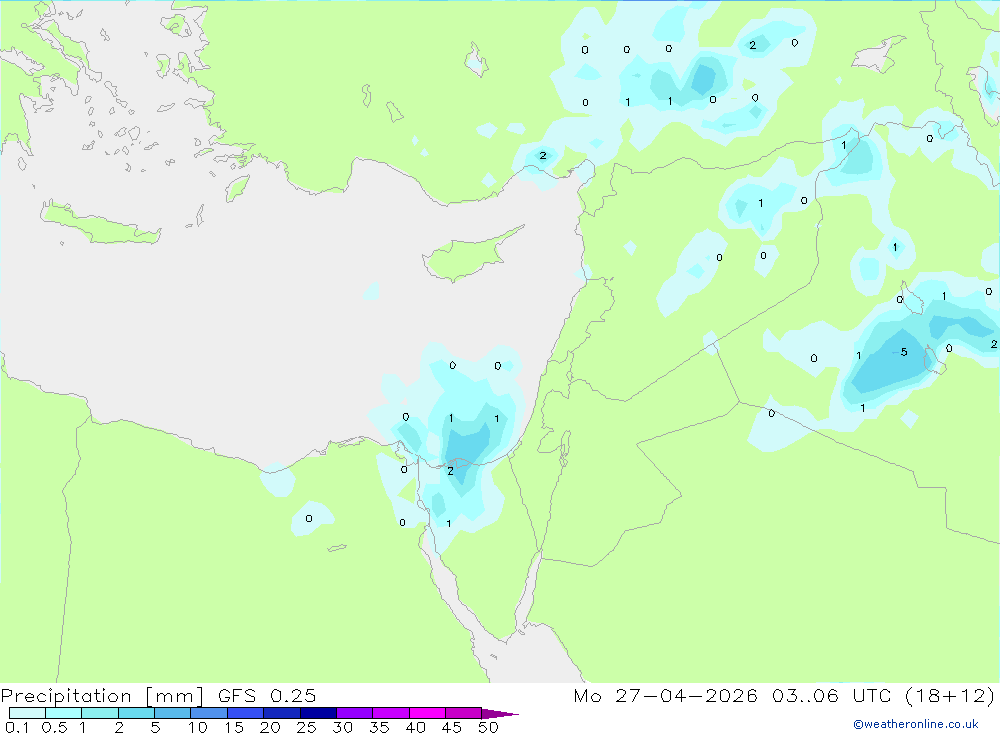1000x733 pixels.
Task: Pick the 5–10 mm light blue legend swatch
Action: pyautogui.click(x=173, y=713)
